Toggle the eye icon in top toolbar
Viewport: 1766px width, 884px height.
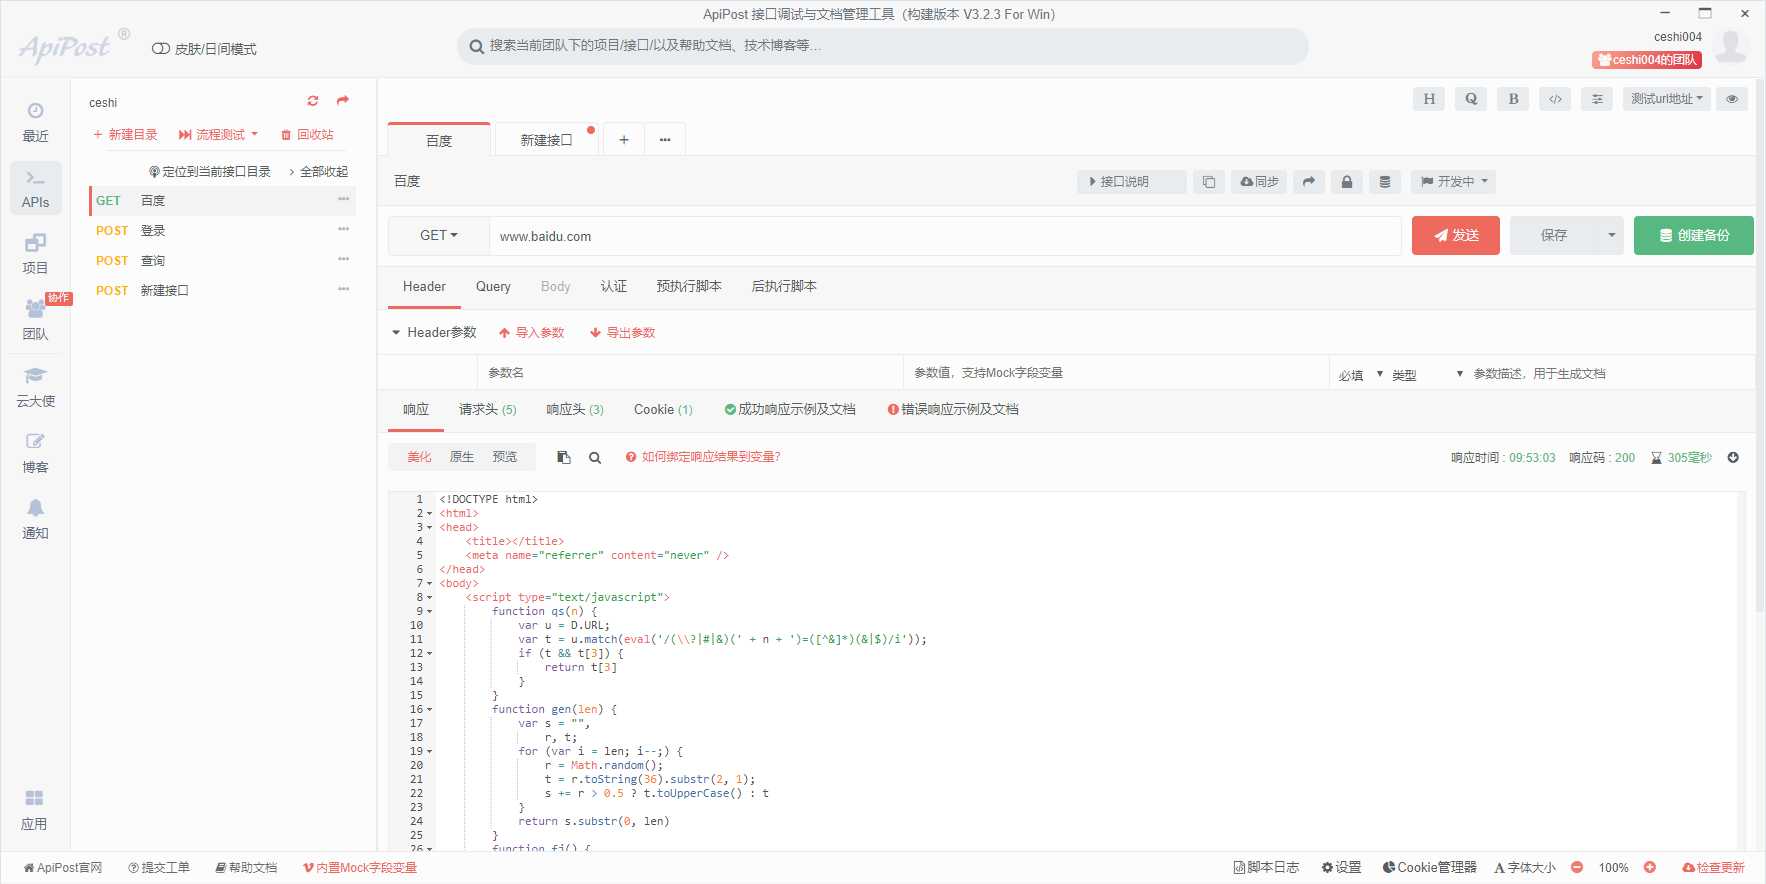pos(1732,99)
